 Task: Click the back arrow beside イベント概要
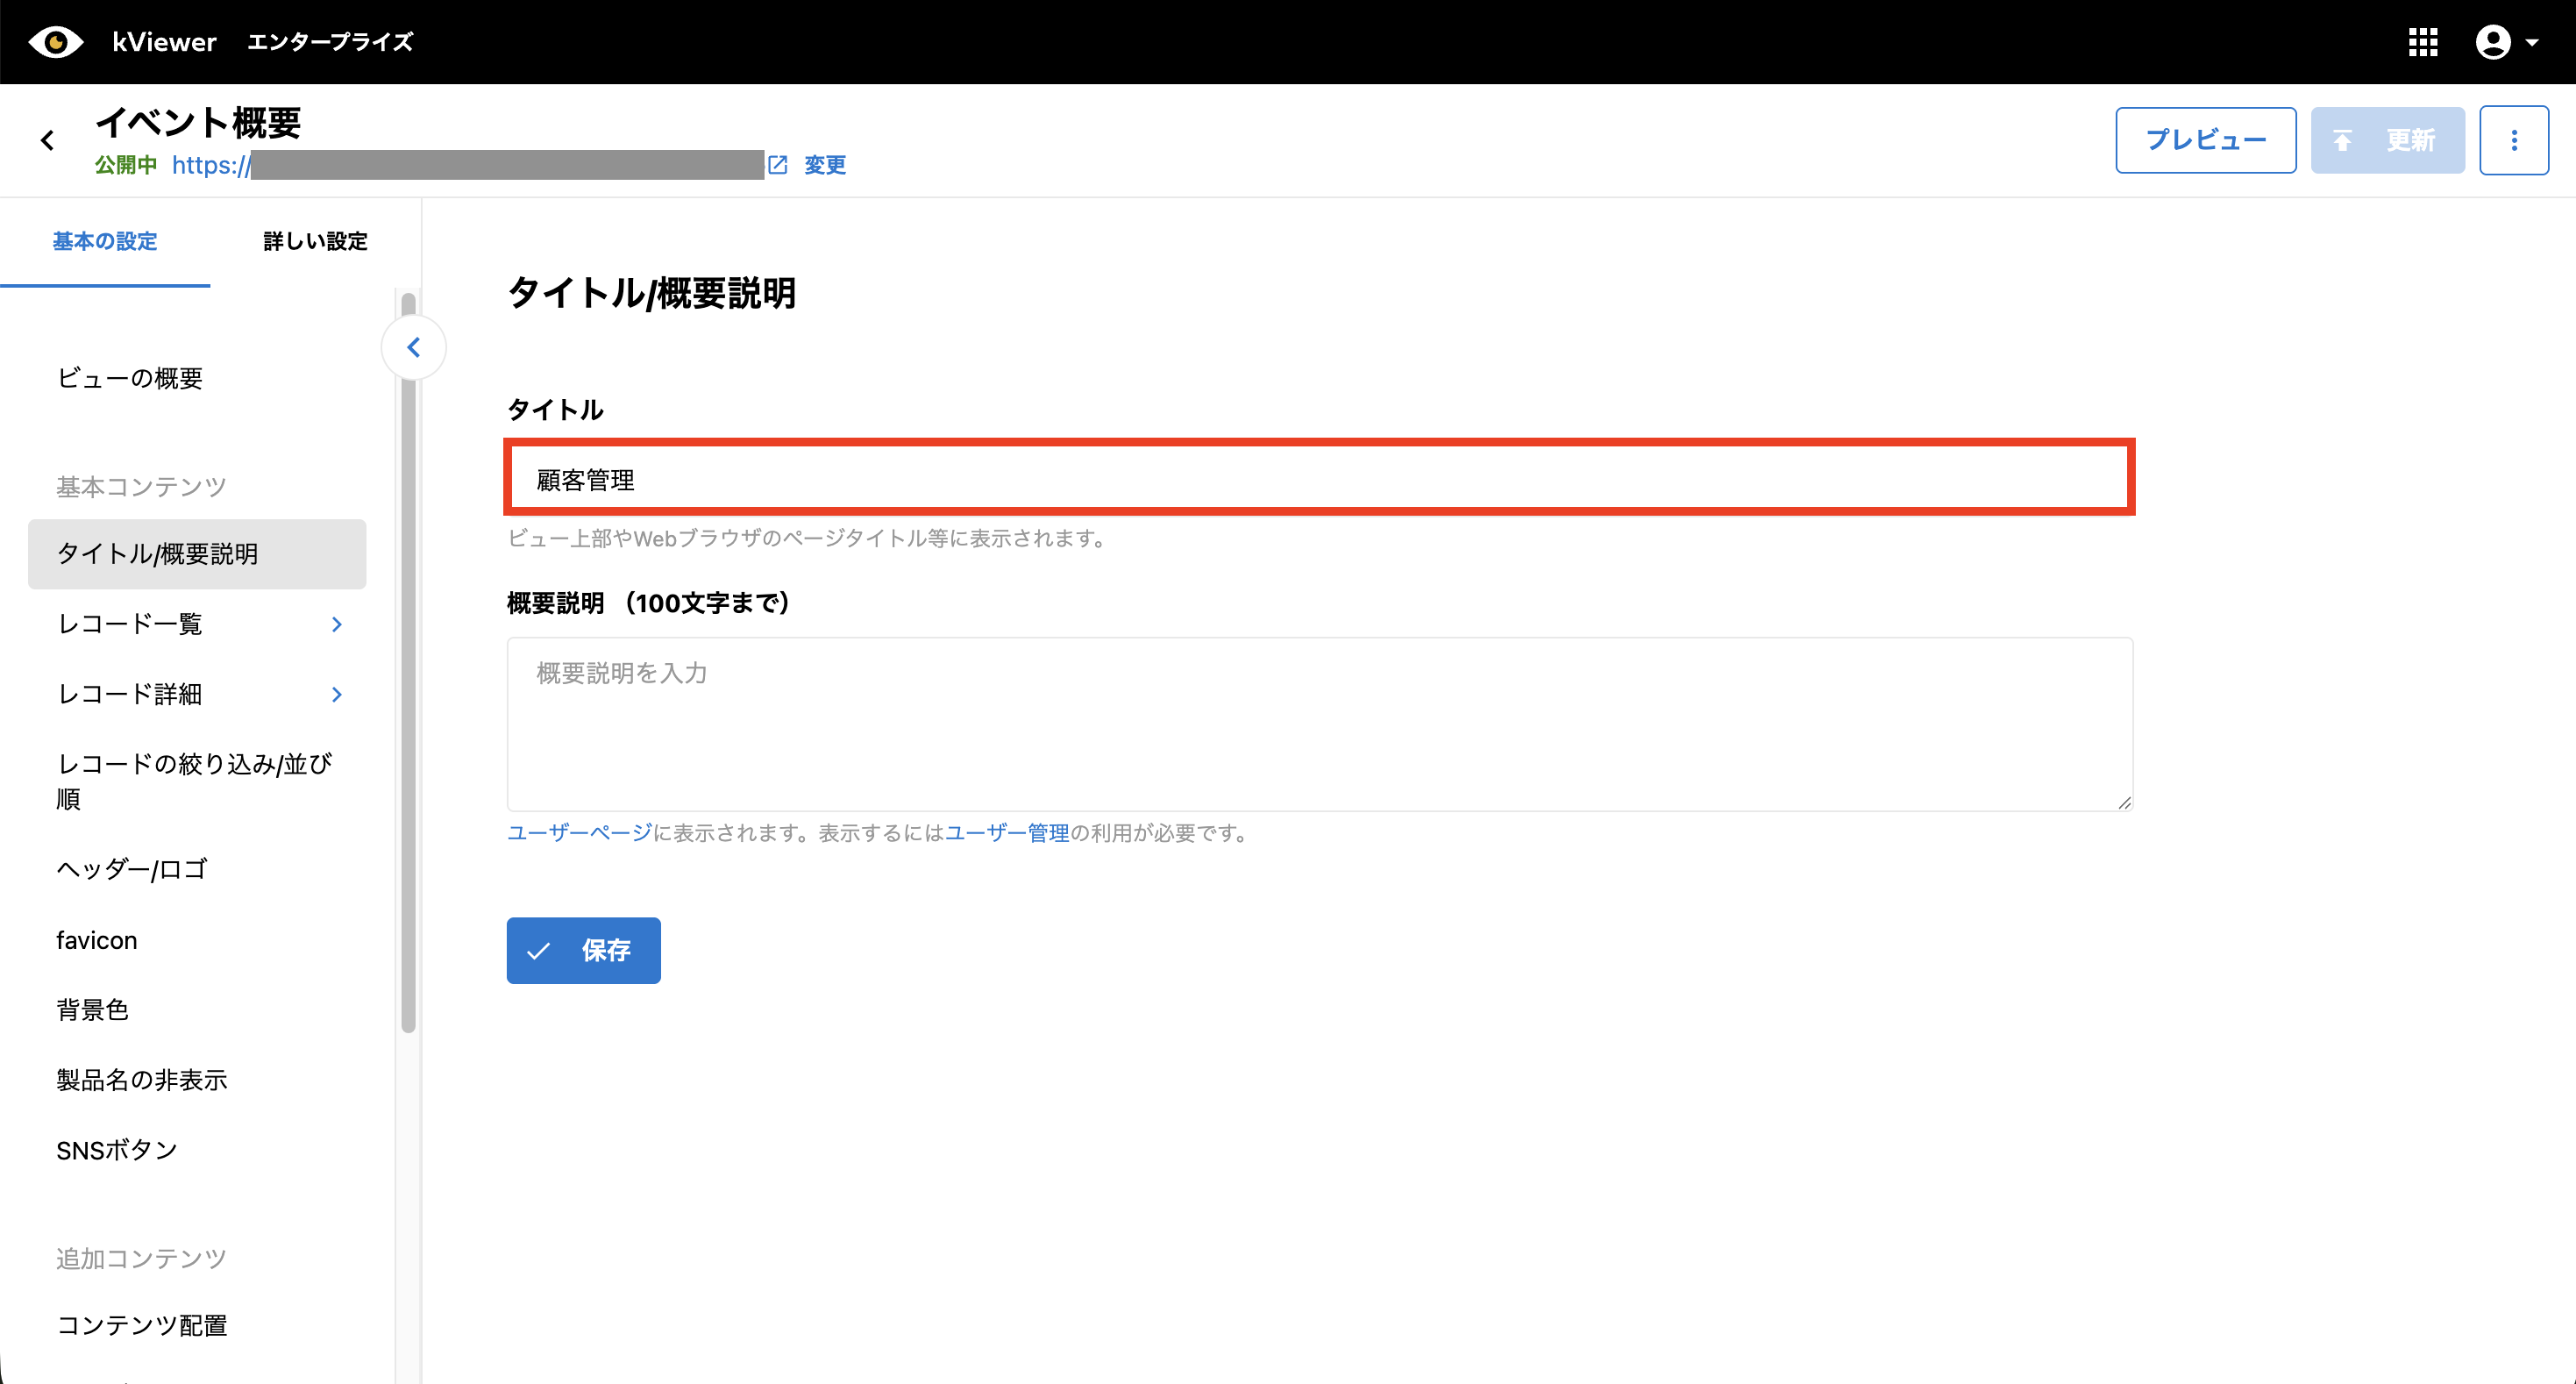pyautogui.click(x=48, y=141)
